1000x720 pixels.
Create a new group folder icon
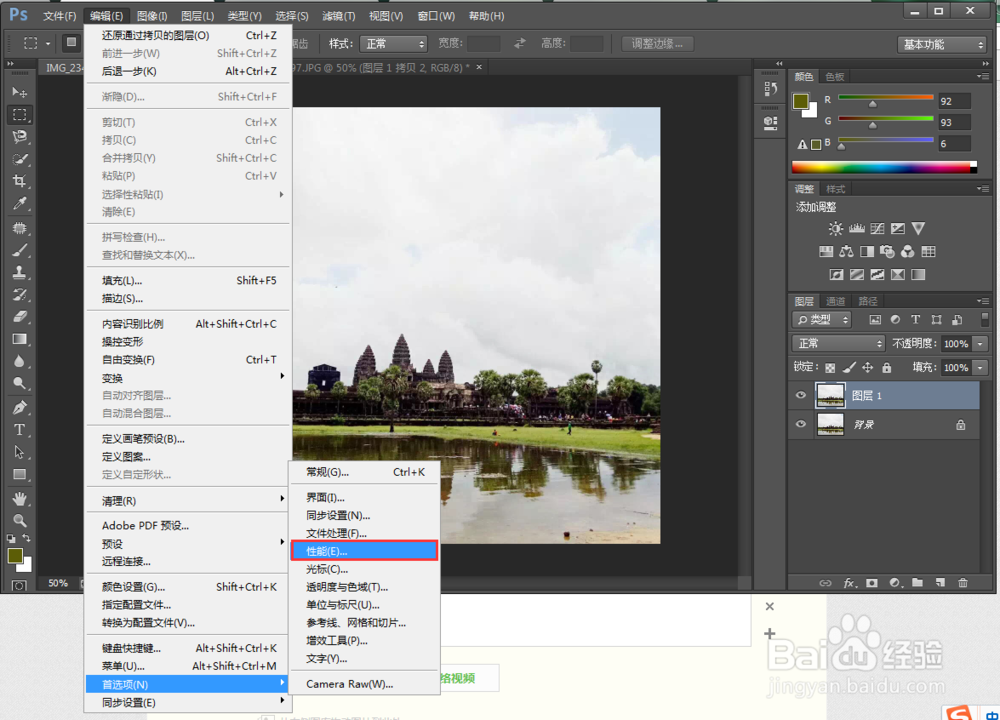(917, 583)
